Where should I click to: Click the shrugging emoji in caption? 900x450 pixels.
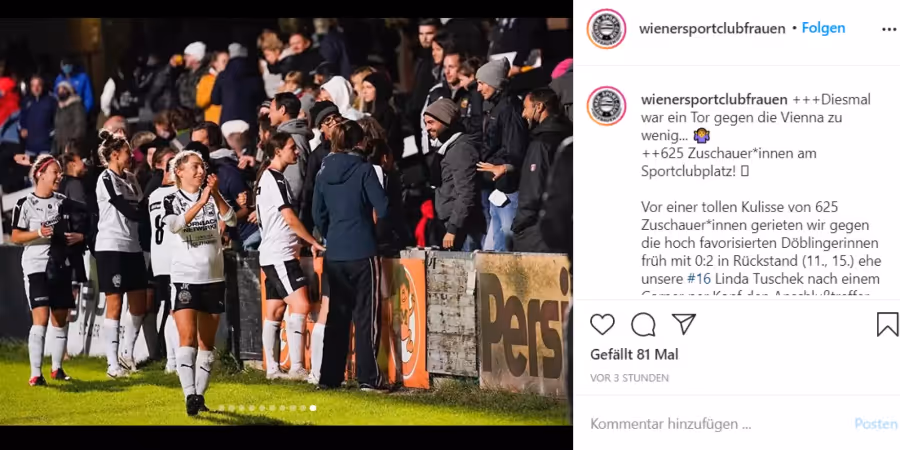tap(701, 135)
